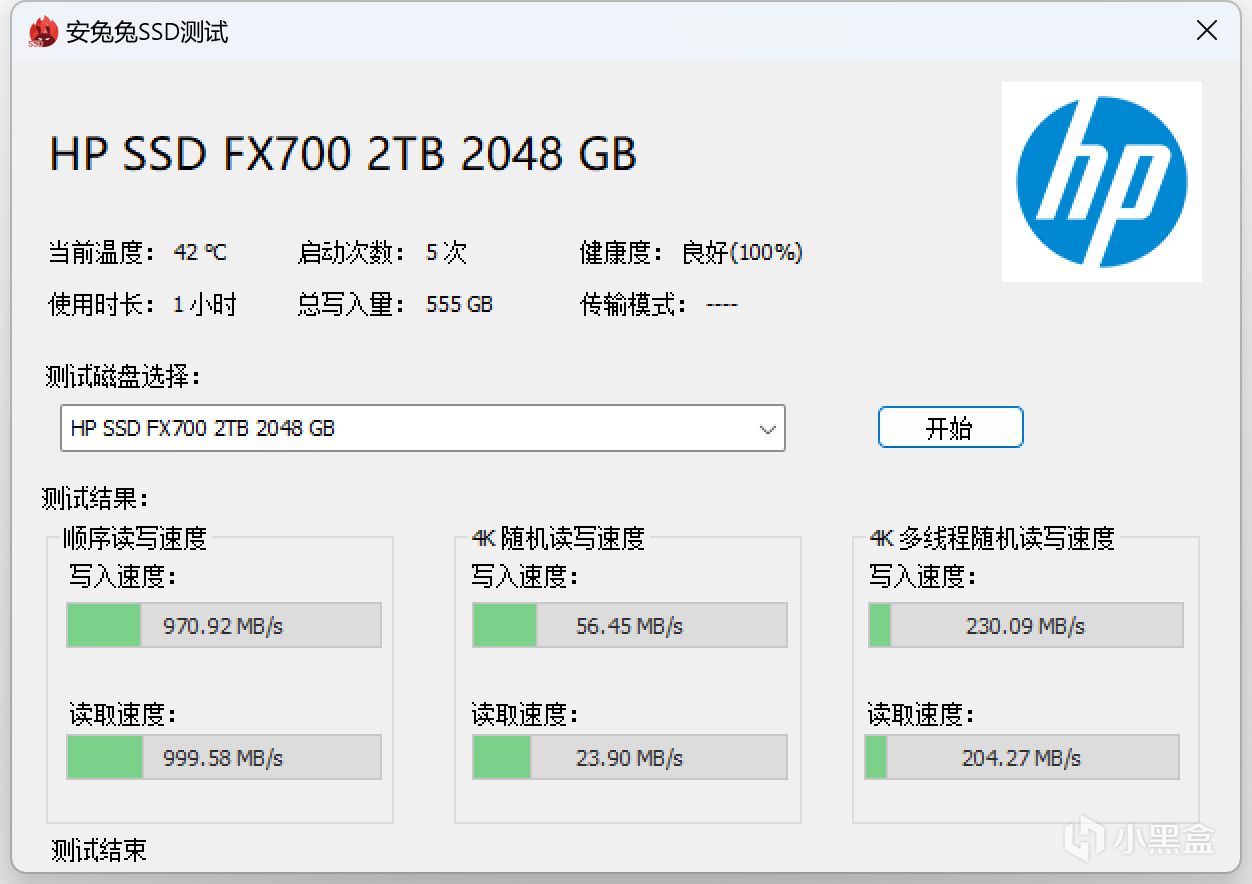Viewport: 1252px width, 884px height.
Task: Click the health status 良好(100%) text
Action: coord(742,253)
